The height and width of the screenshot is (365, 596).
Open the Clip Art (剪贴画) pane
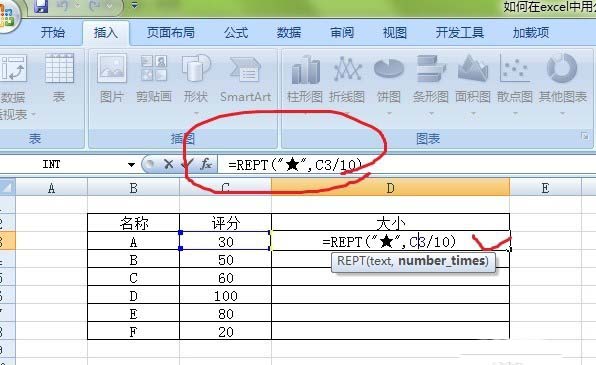(x=154, y=79)
